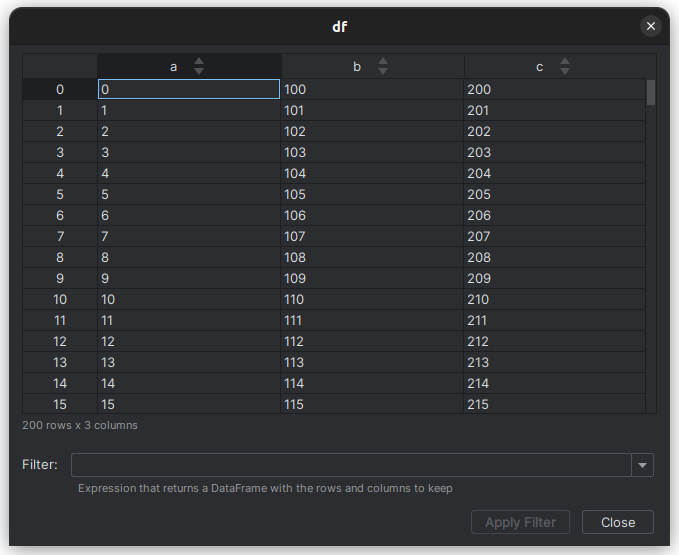Image resolution: width=679 pixels, height=555 pixels.
Task: Select cell with value 209
Action: click(555, 278)
